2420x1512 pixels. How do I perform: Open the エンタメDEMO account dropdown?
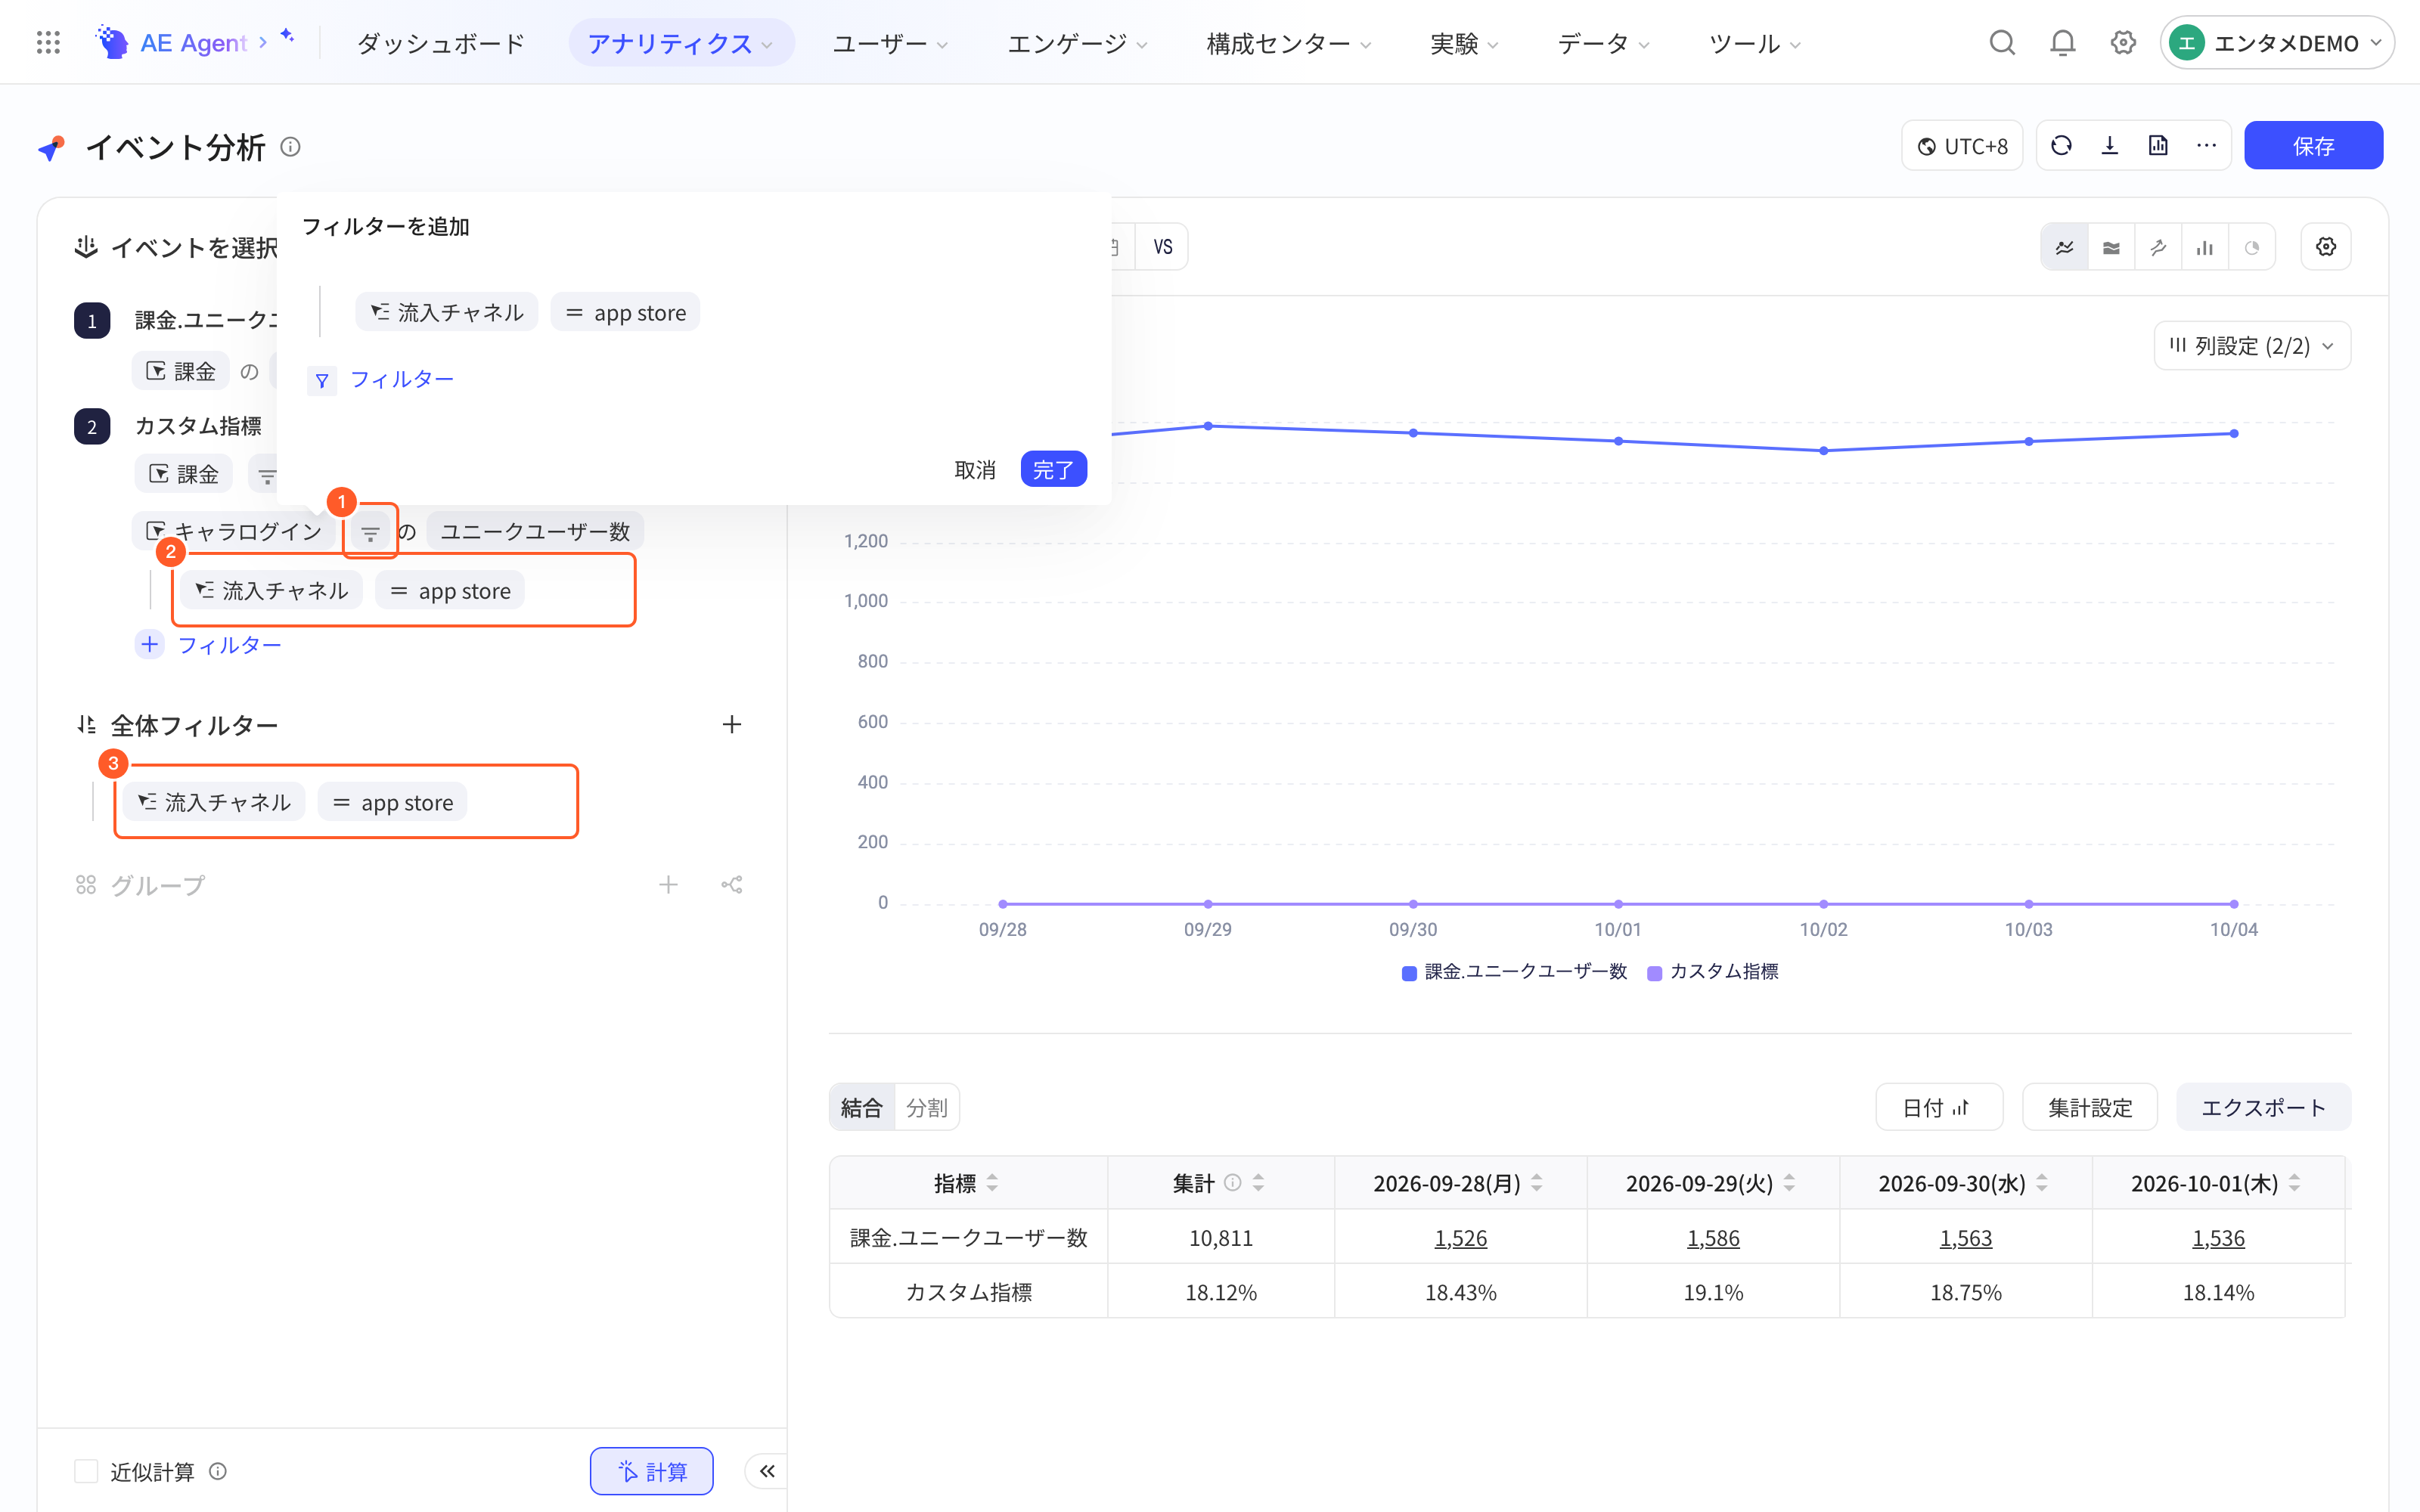[x=2276, y=42]
